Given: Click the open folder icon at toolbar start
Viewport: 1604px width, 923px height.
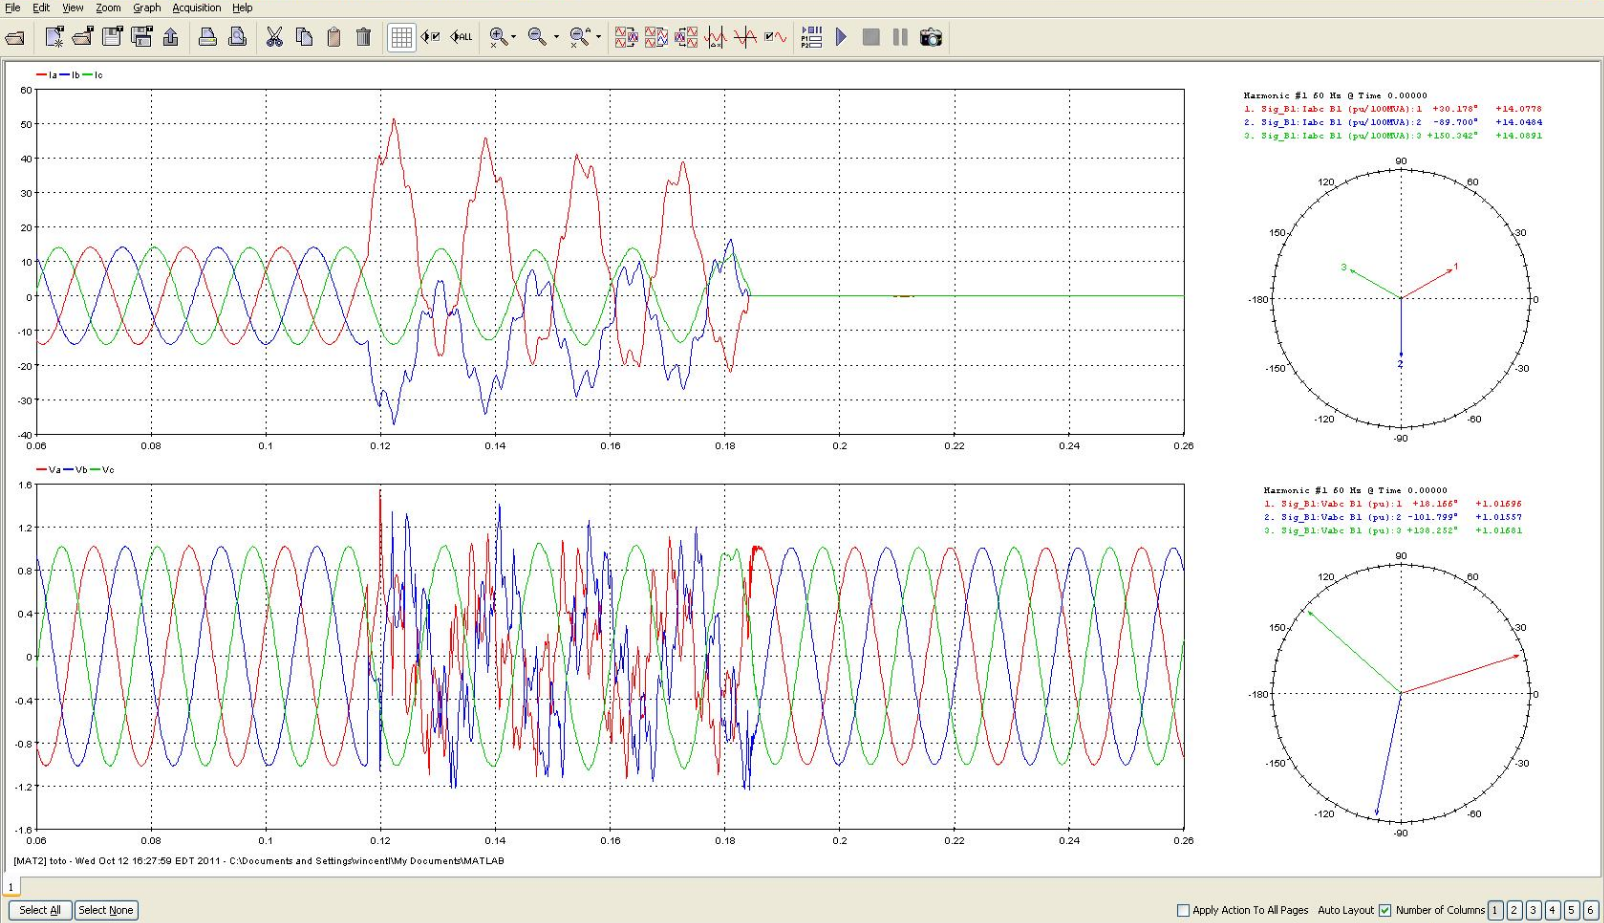Looking at the screenshot, I should tap(15, 38).
